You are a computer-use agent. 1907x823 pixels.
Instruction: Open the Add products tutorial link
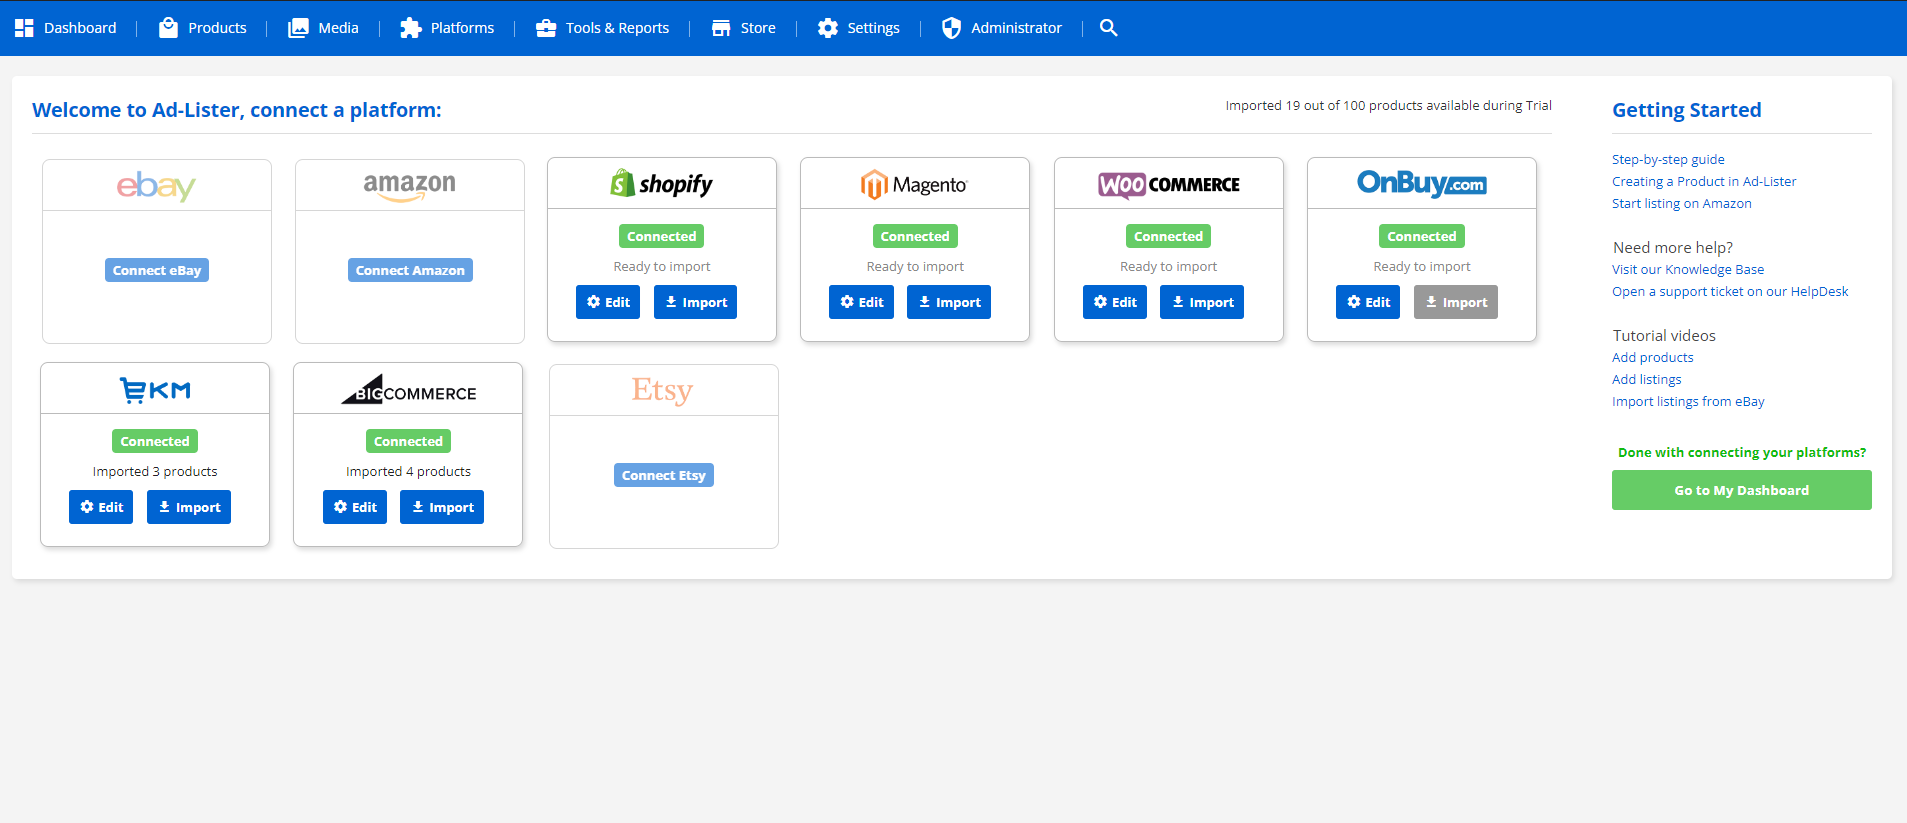click(1653, 357)
